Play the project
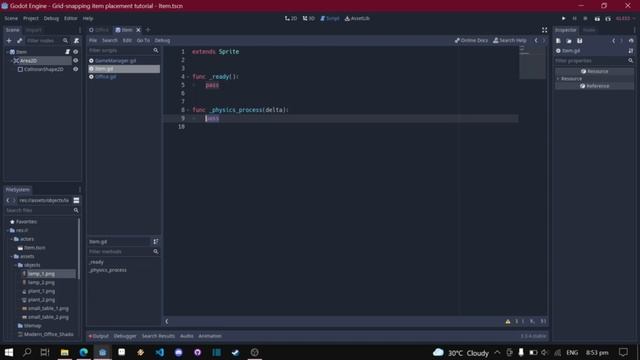 [564, 18]
